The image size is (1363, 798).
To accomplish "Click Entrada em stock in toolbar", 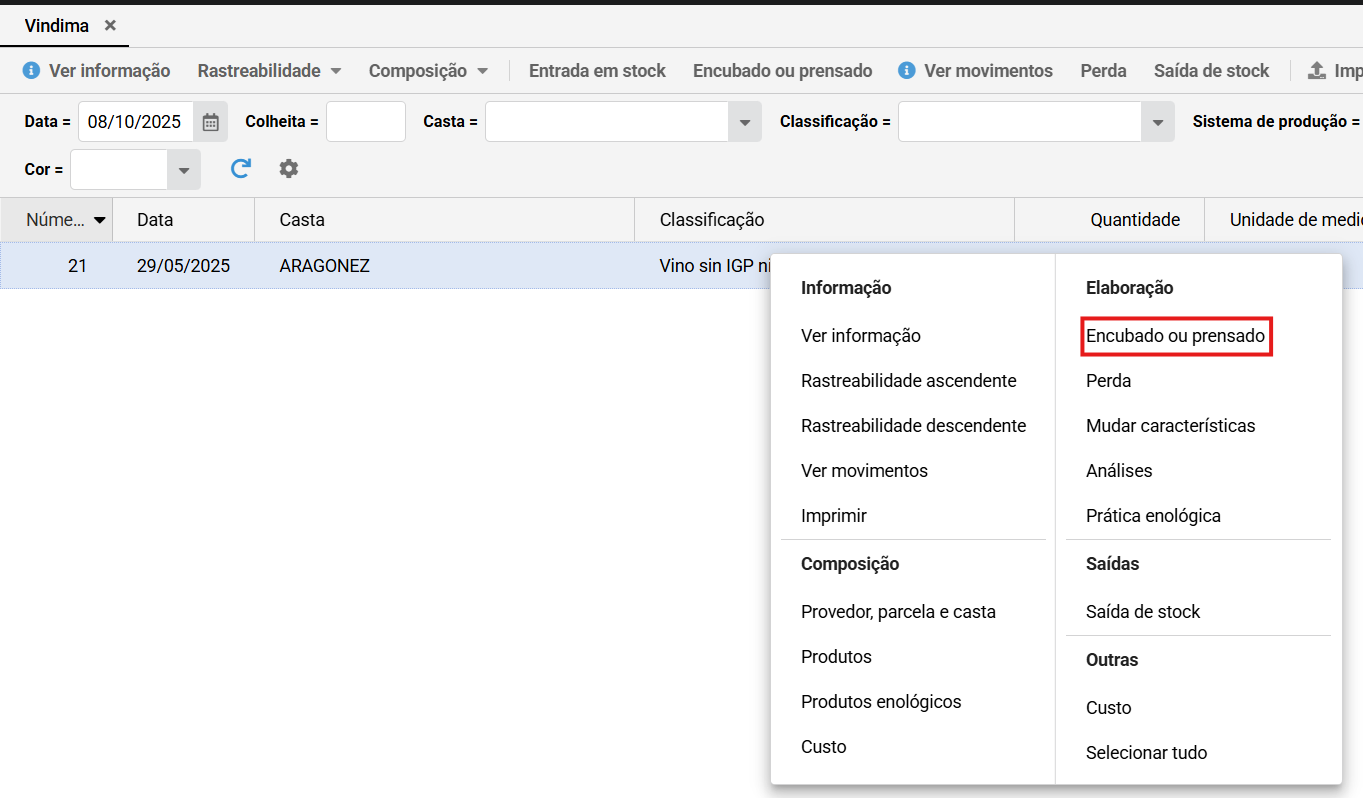I will click(x=597, y=71).
